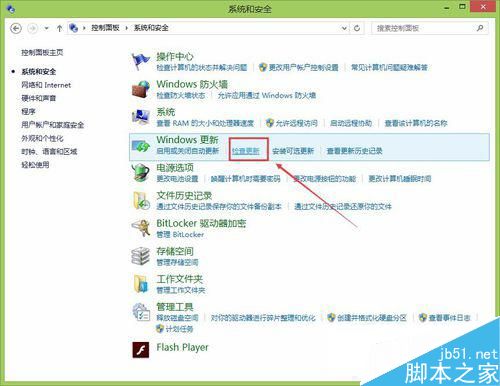500x386 pixels.
Task: Open the Windows 防火墙 icon
Action: coord(141,89)
